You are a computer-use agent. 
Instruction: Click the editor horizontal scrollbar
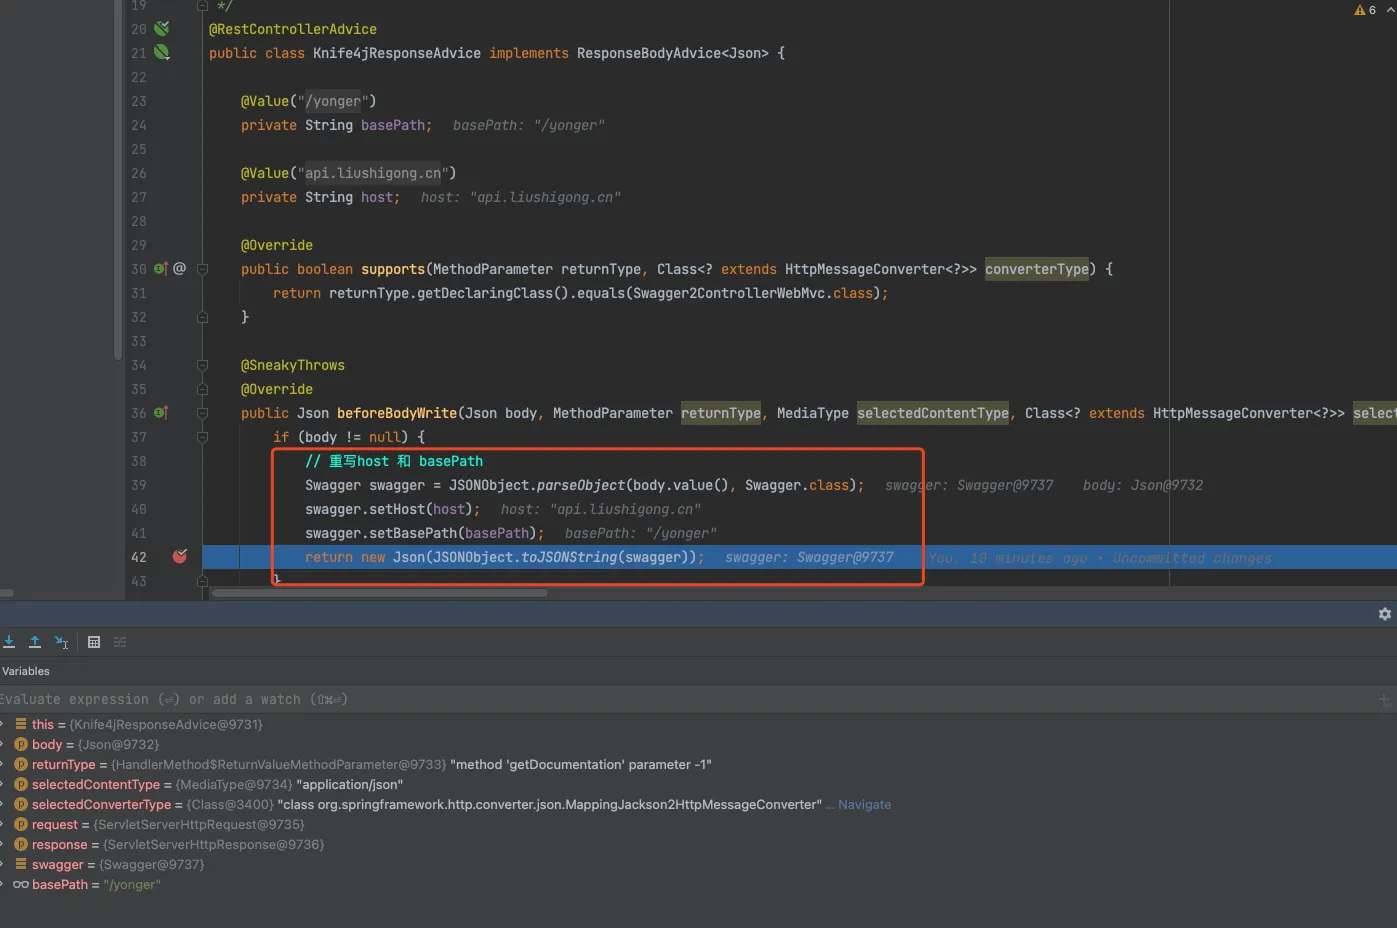click(x=380, y=593)
